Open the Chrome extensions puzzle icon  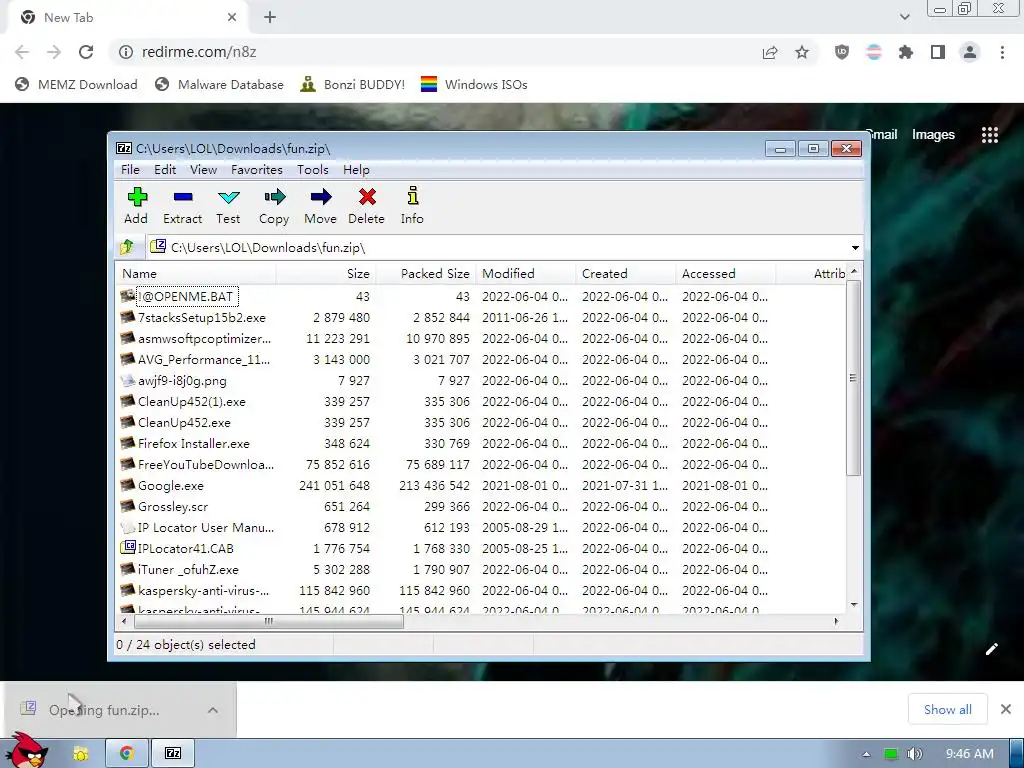(x=906, y=52)
